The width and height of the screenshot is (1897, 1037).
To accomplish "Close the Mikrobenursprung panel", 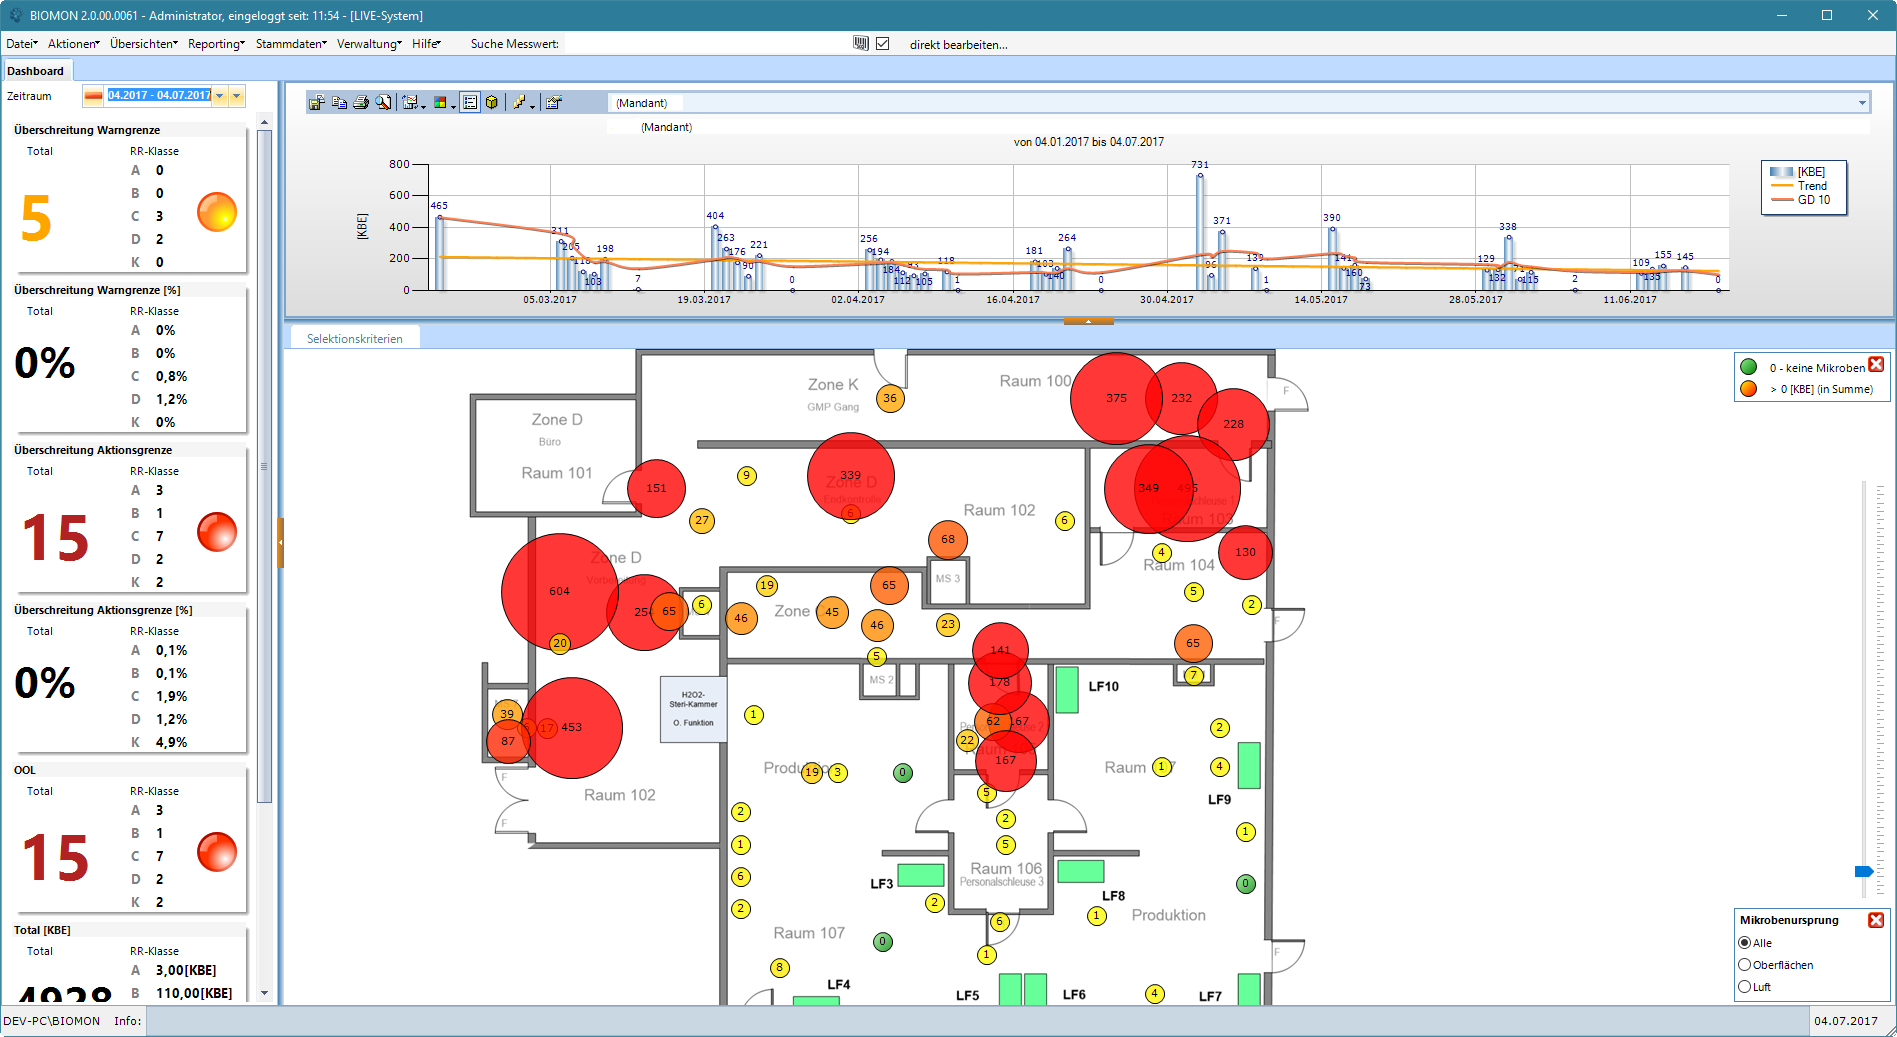I will point(1876,920).
